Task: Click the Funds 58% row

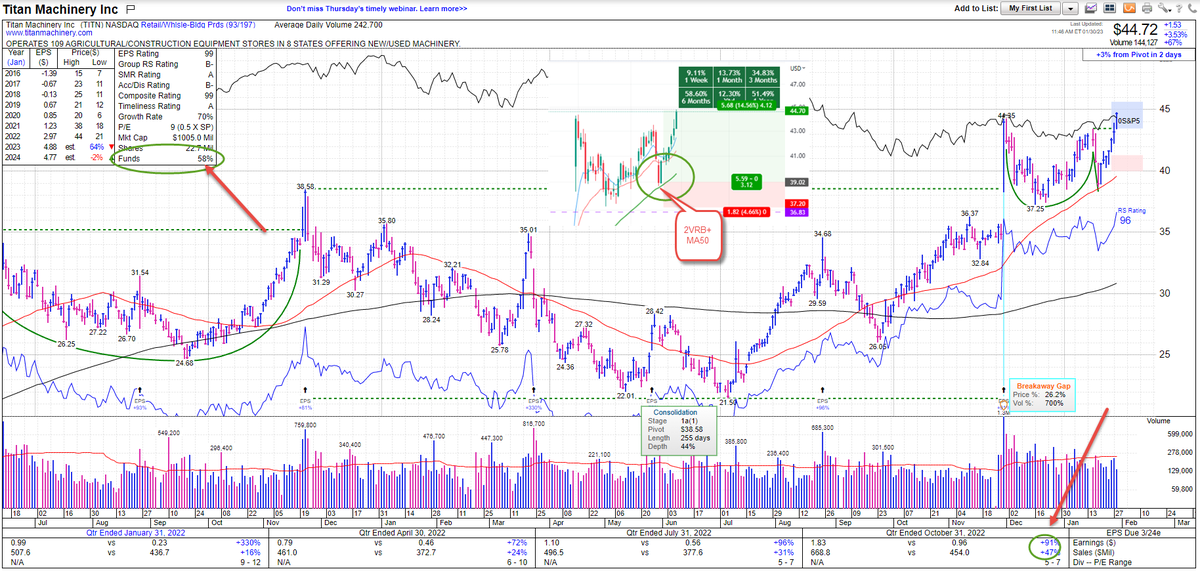Action: [x=166, y=158]
